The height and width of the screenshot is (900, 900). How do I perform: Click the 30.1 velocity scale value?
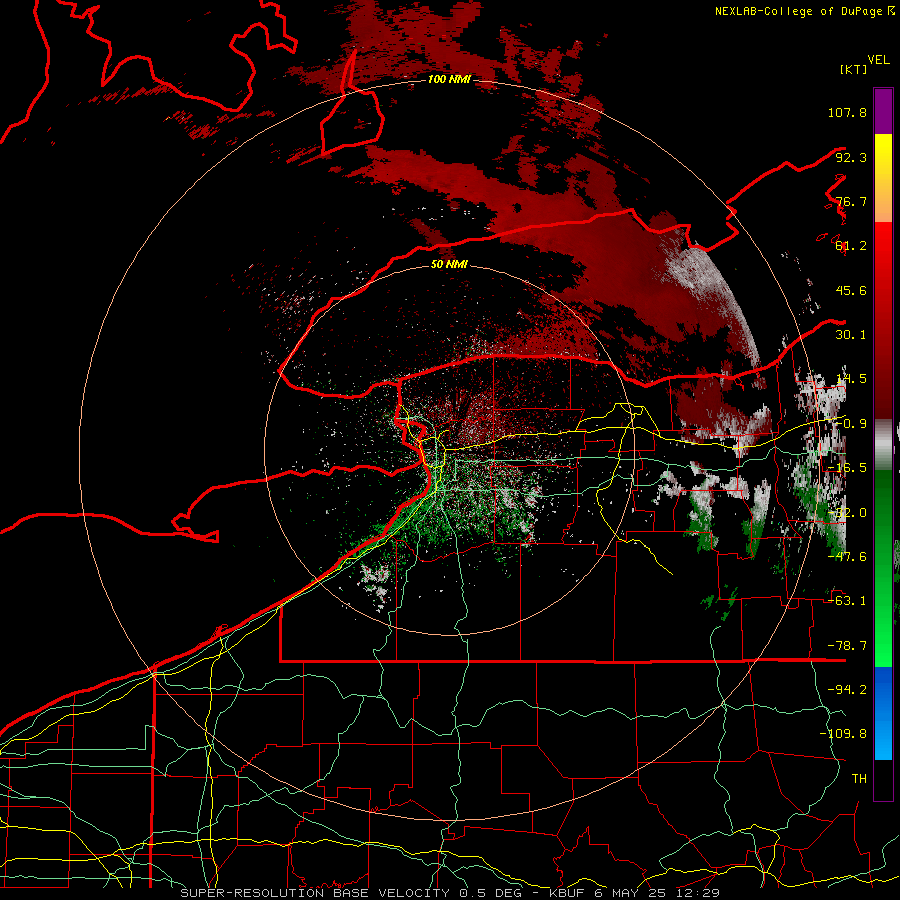[x=851, y=335]
